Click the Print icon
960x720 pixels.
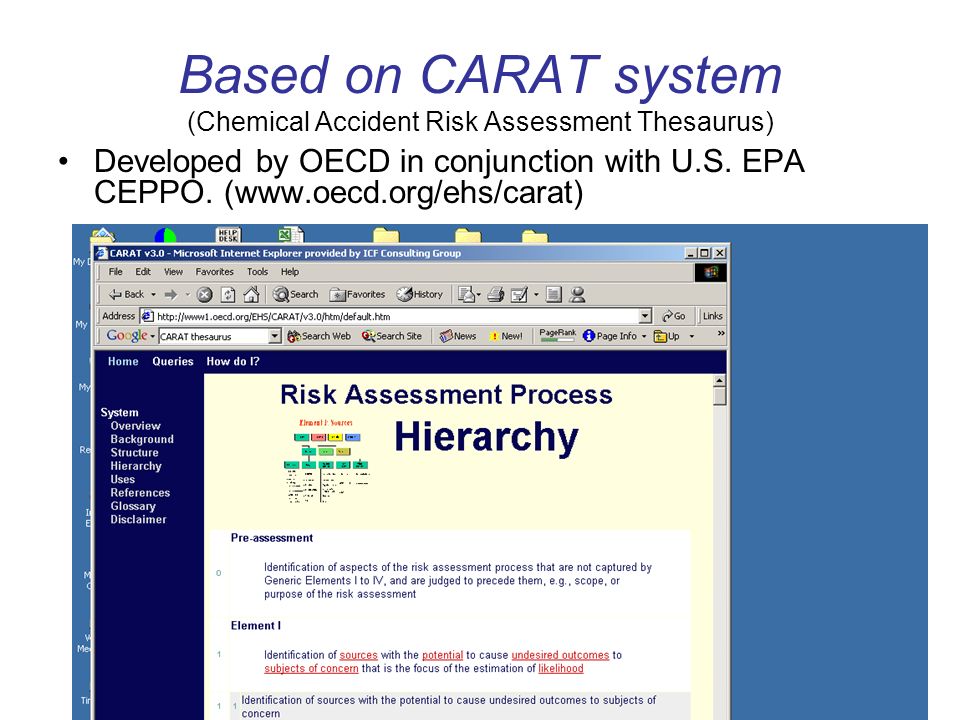click(x=495, y=295)
